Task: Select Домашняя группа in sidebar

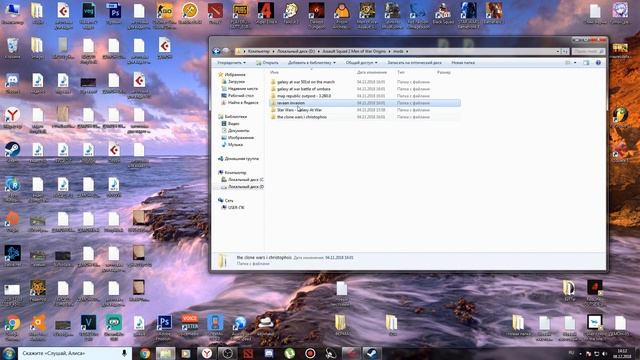Action: pos(242,158)
